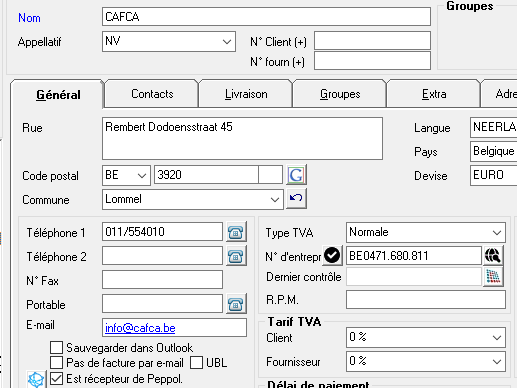Focus the N° Fax field
Screen dimensions: 517x388
pos(162,280)
